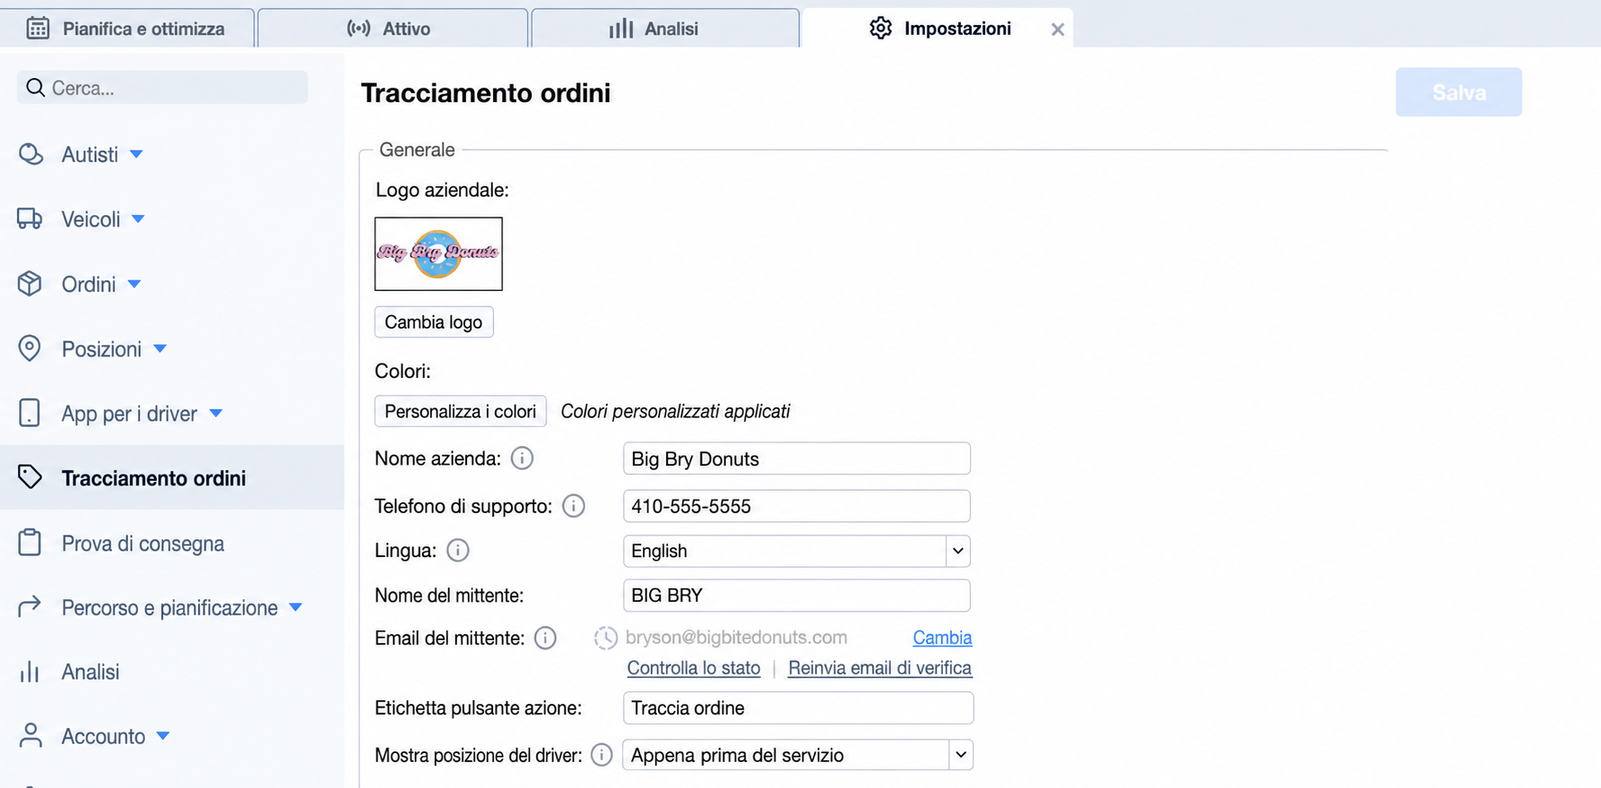The image size is (1601, 788).
Task: Expand the Accounto sidebar section
Action: tap(163, 736)
